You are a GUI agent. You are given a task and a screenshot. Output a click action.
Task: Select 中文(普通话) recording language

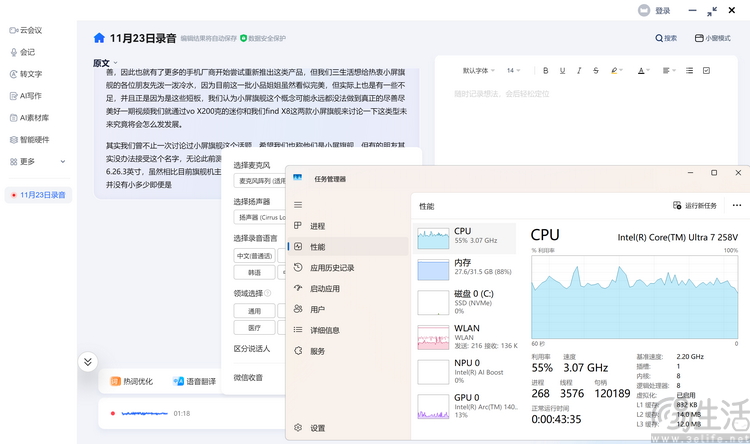[x=254, y=256]
